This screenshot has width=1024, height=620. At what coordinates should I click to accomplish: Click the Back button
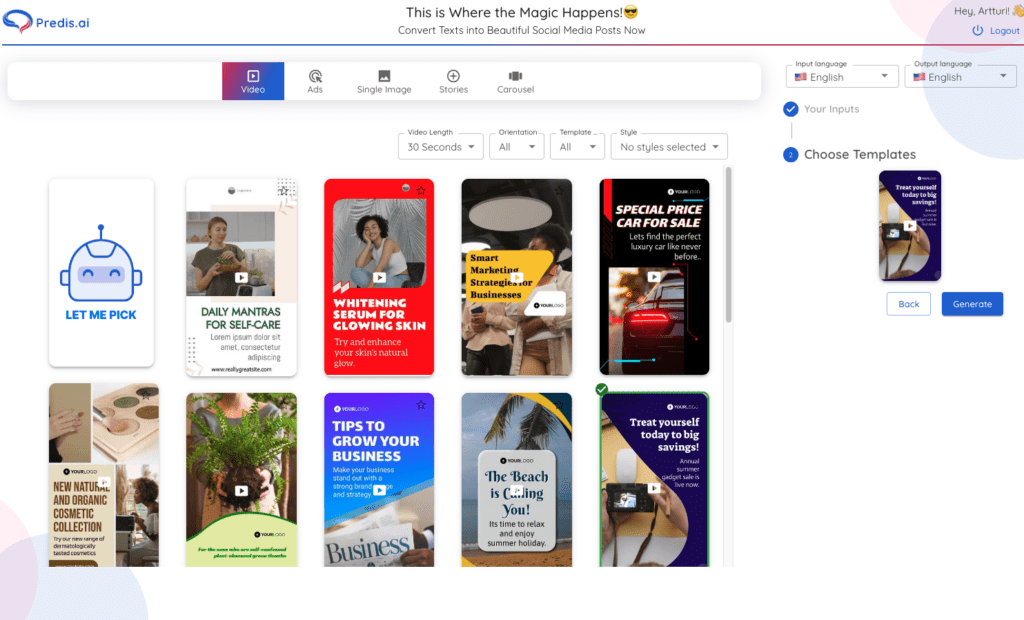pos(908,304)
